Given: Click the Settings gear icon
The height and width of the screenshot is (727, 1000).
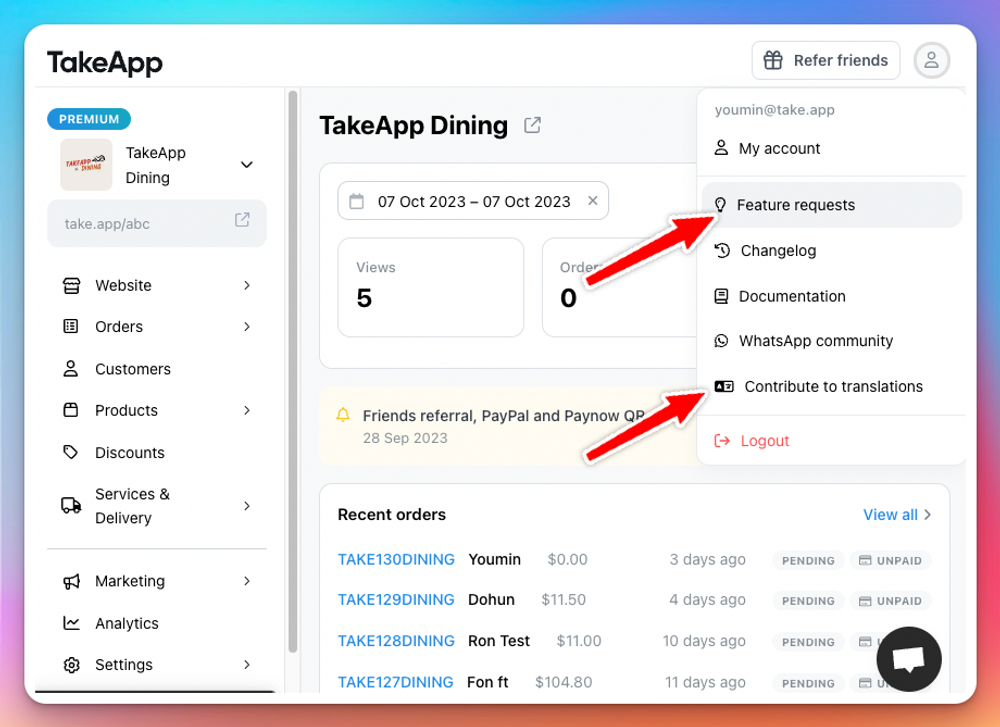Looking at the screenshot, I should tap(71, 665).
